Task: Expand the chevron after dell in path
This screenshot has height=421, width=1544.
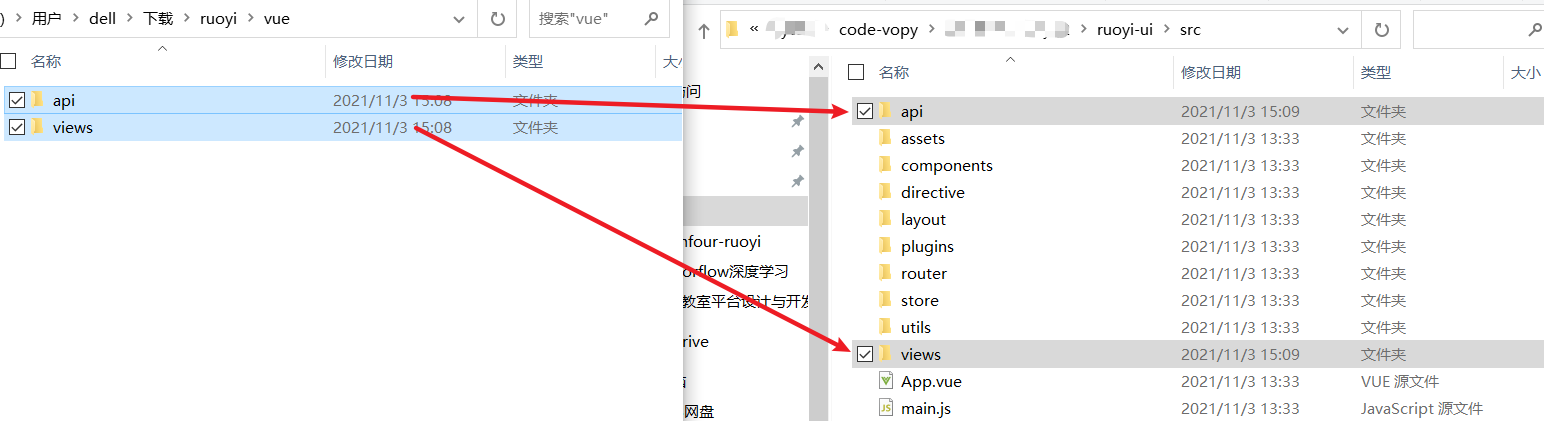Action: click(131, 18)
